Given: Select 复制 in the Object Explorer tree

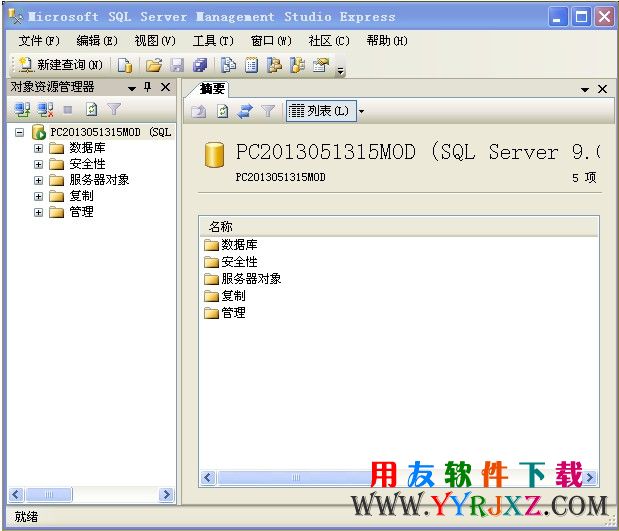Looking at the screenshot, I should (x=81, y=196).
